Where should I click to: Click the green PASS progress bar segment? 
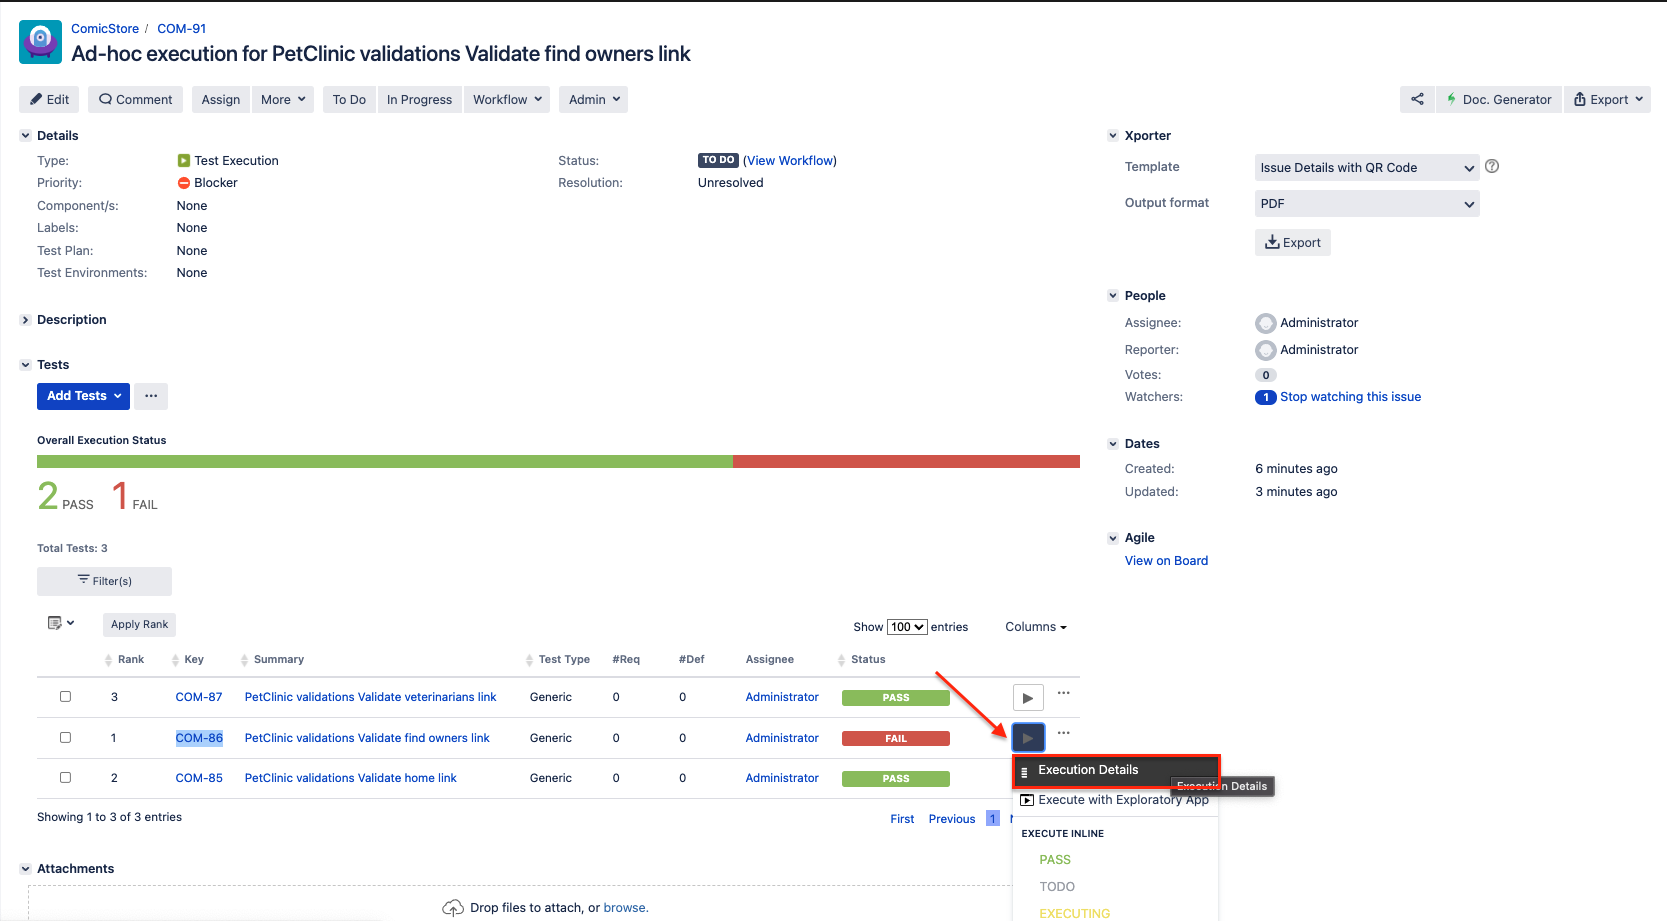(385, 462)
